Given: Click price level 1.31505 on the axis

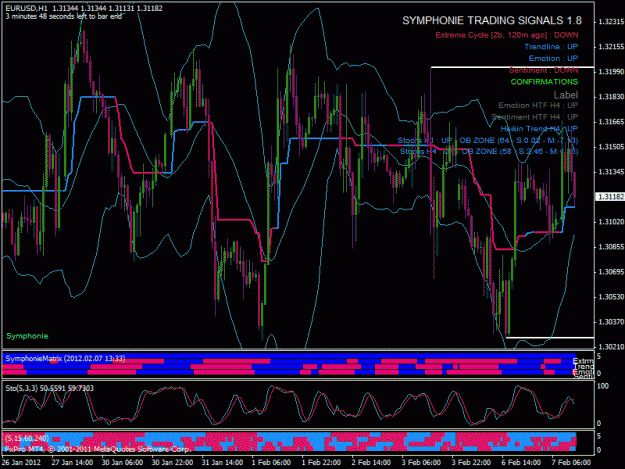Looking at the screenshot, I should (611, 147).
